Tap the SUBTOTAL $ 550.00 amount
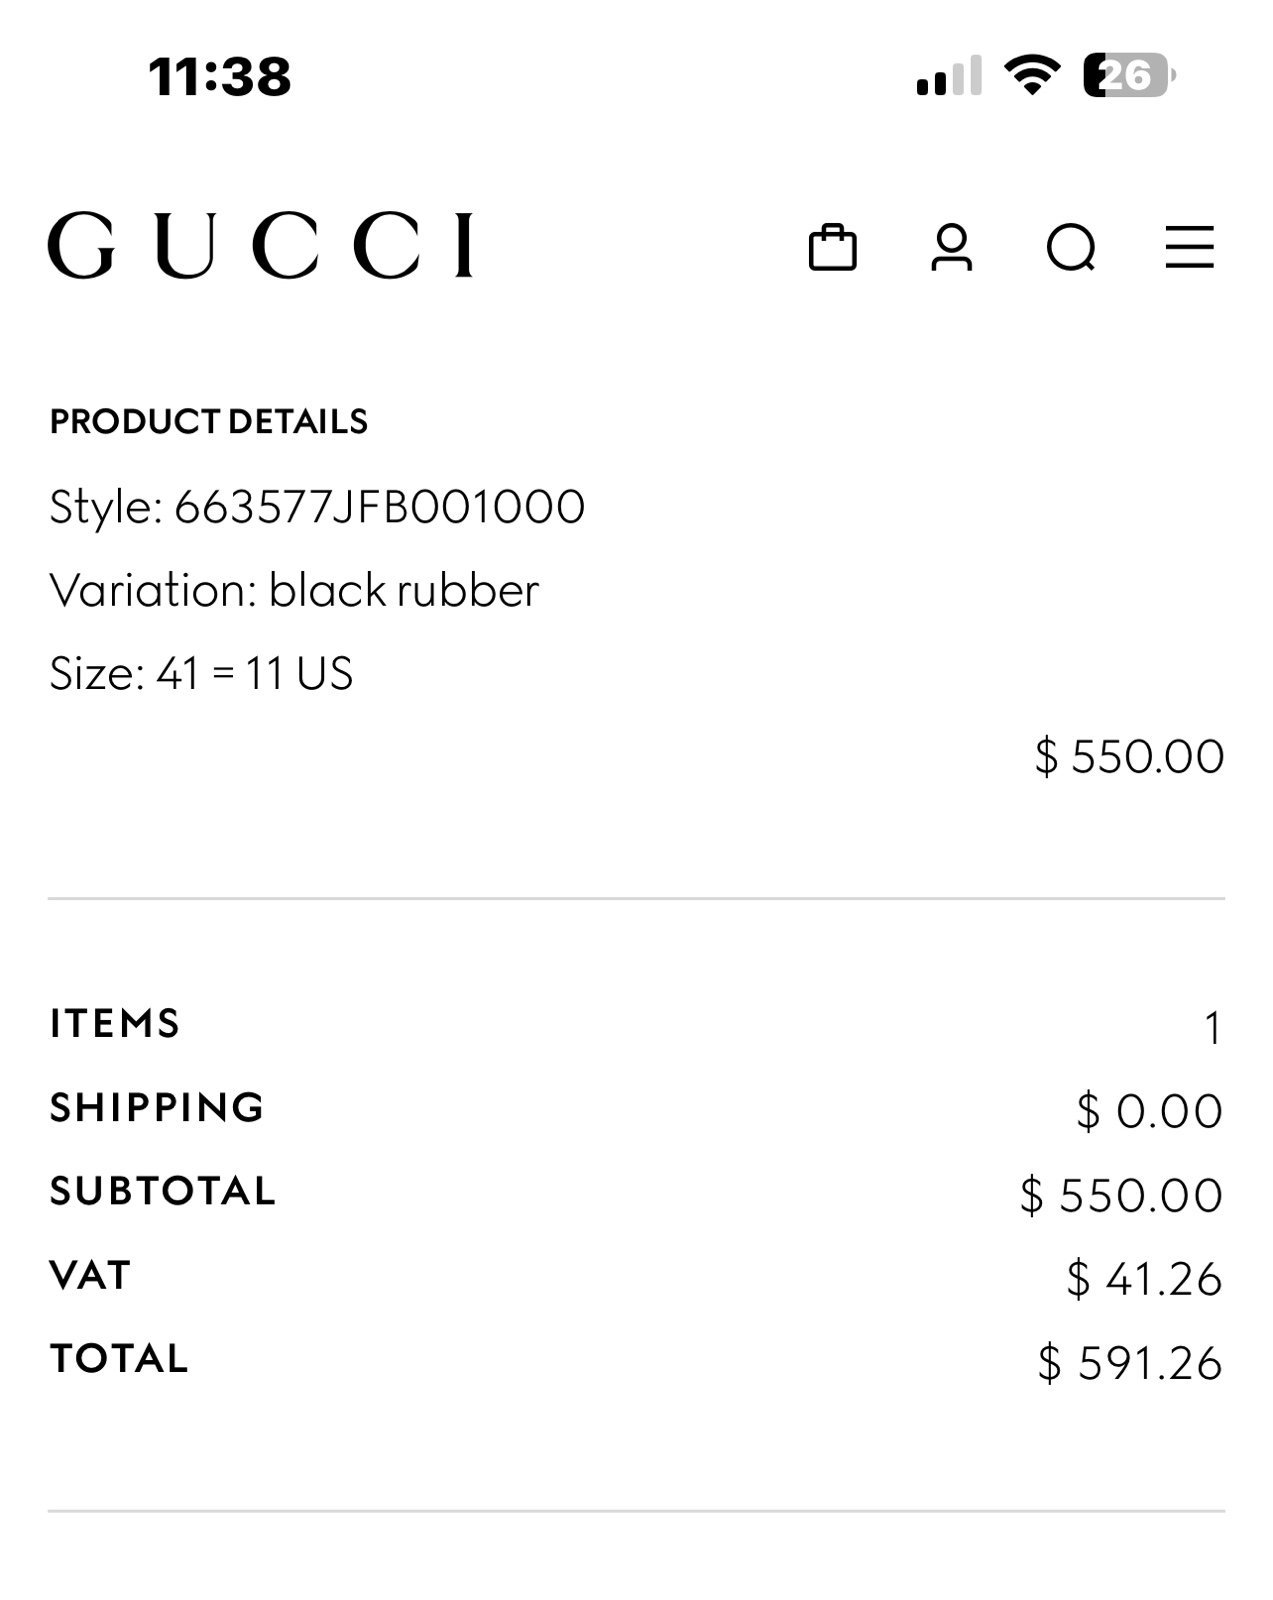Viewport: 1273px width, 1600px height. pos(1121,1195)
